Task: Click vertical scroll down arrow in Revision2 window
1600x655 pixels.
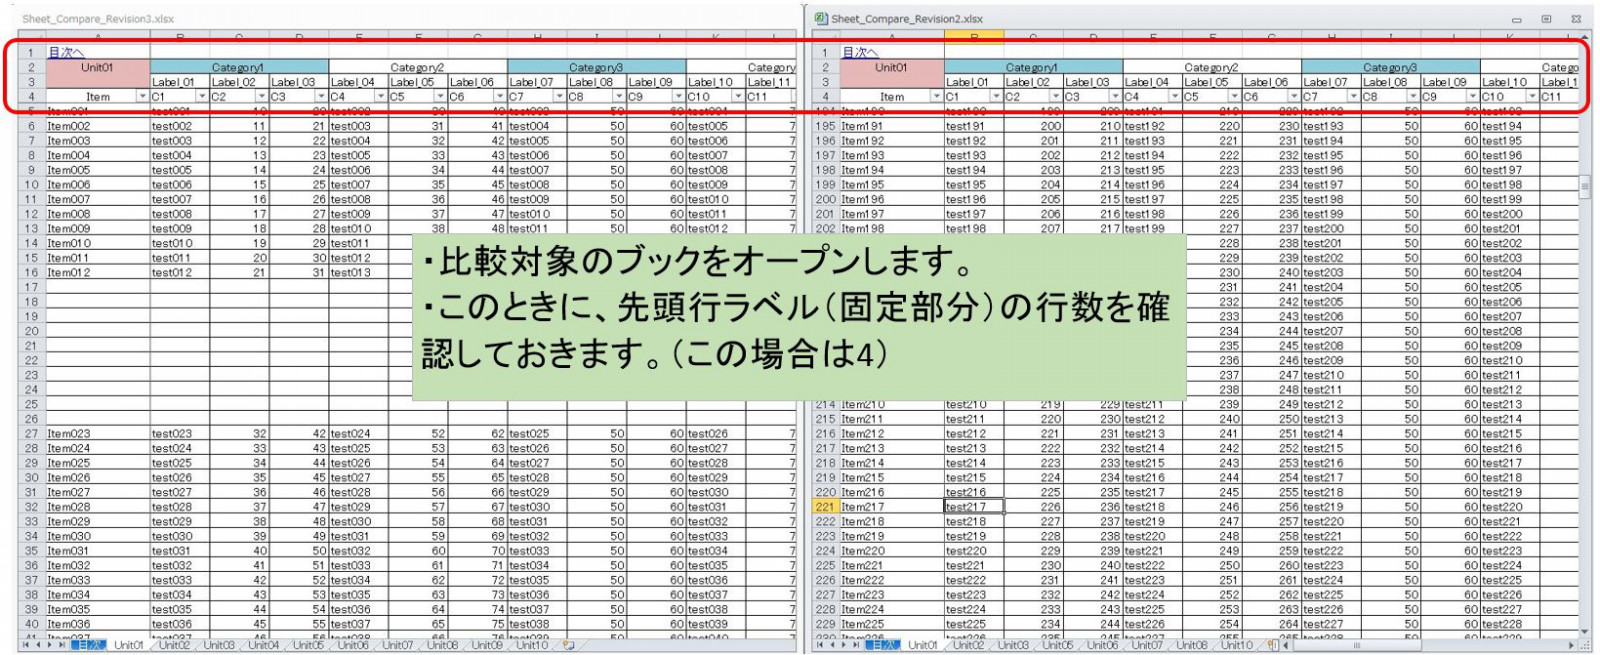Action: tap(1584, 632)
